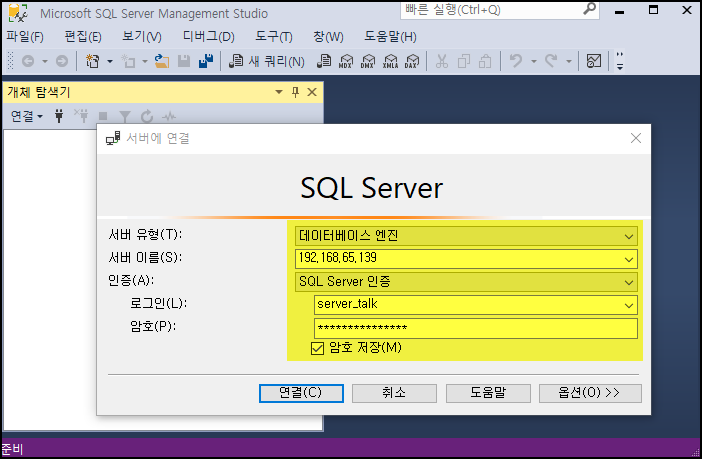This screenshot has height=459, width=702.
Task: Click the 연결(C) connect button
Action: (x=301, y=393)
